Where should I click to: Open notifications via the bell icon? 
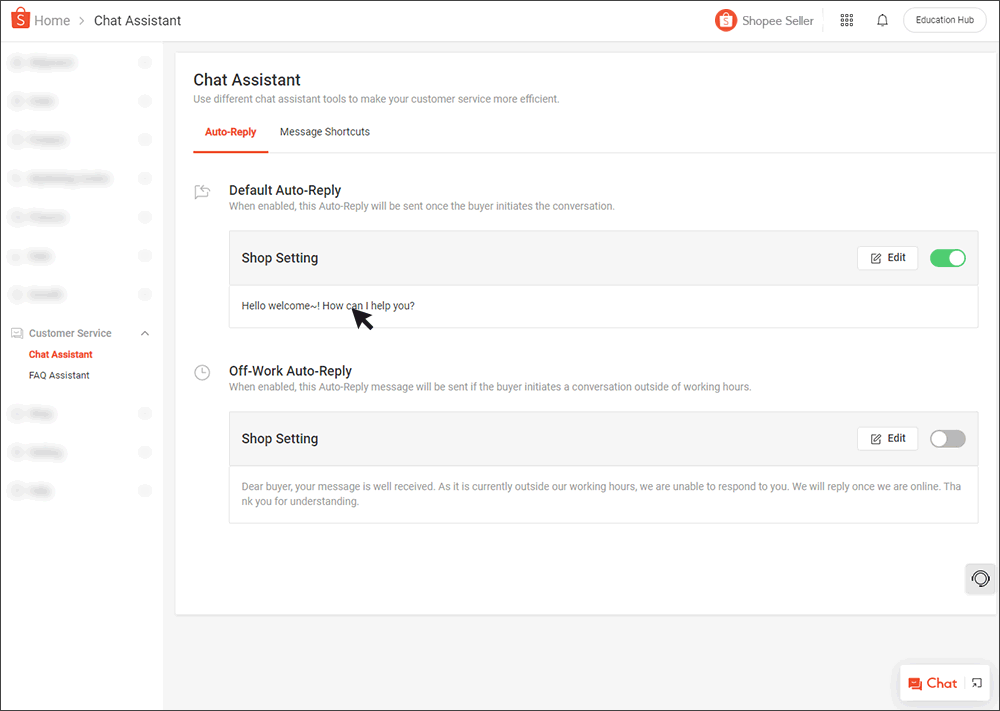pyautogui.click(x=882, y=19)
